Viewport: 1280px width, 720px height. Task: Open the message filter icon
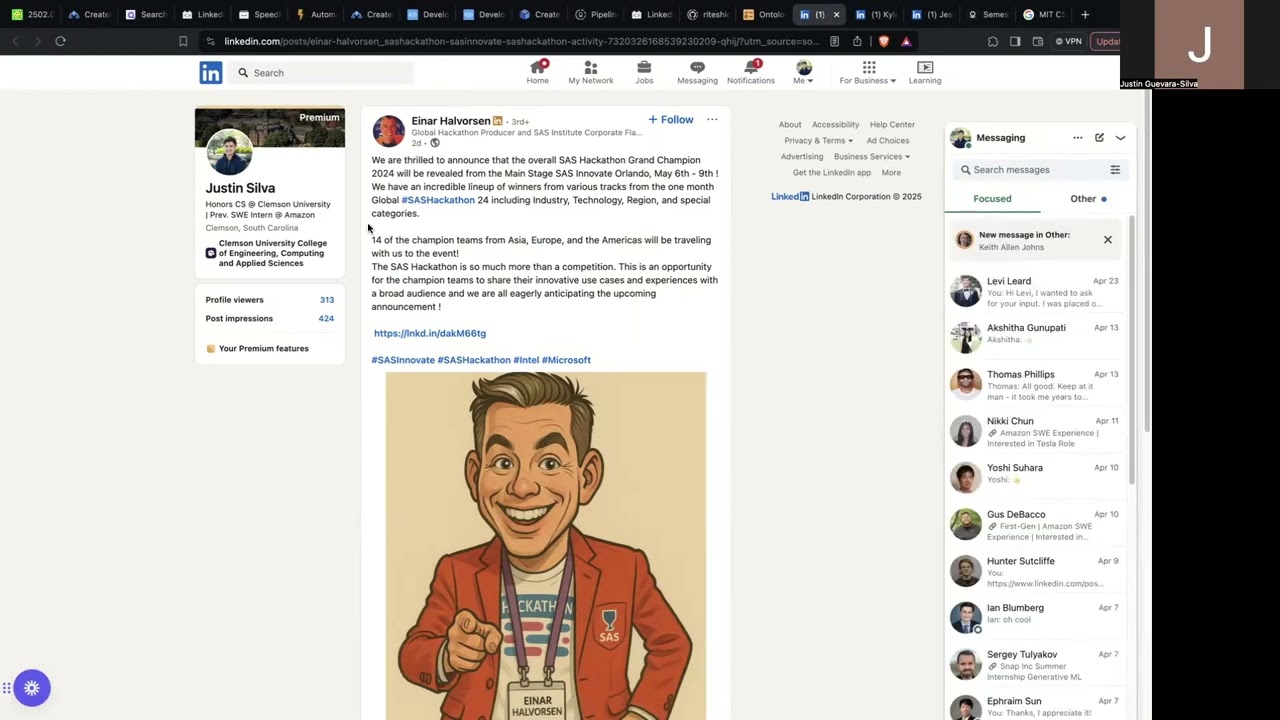(1115, 170)
